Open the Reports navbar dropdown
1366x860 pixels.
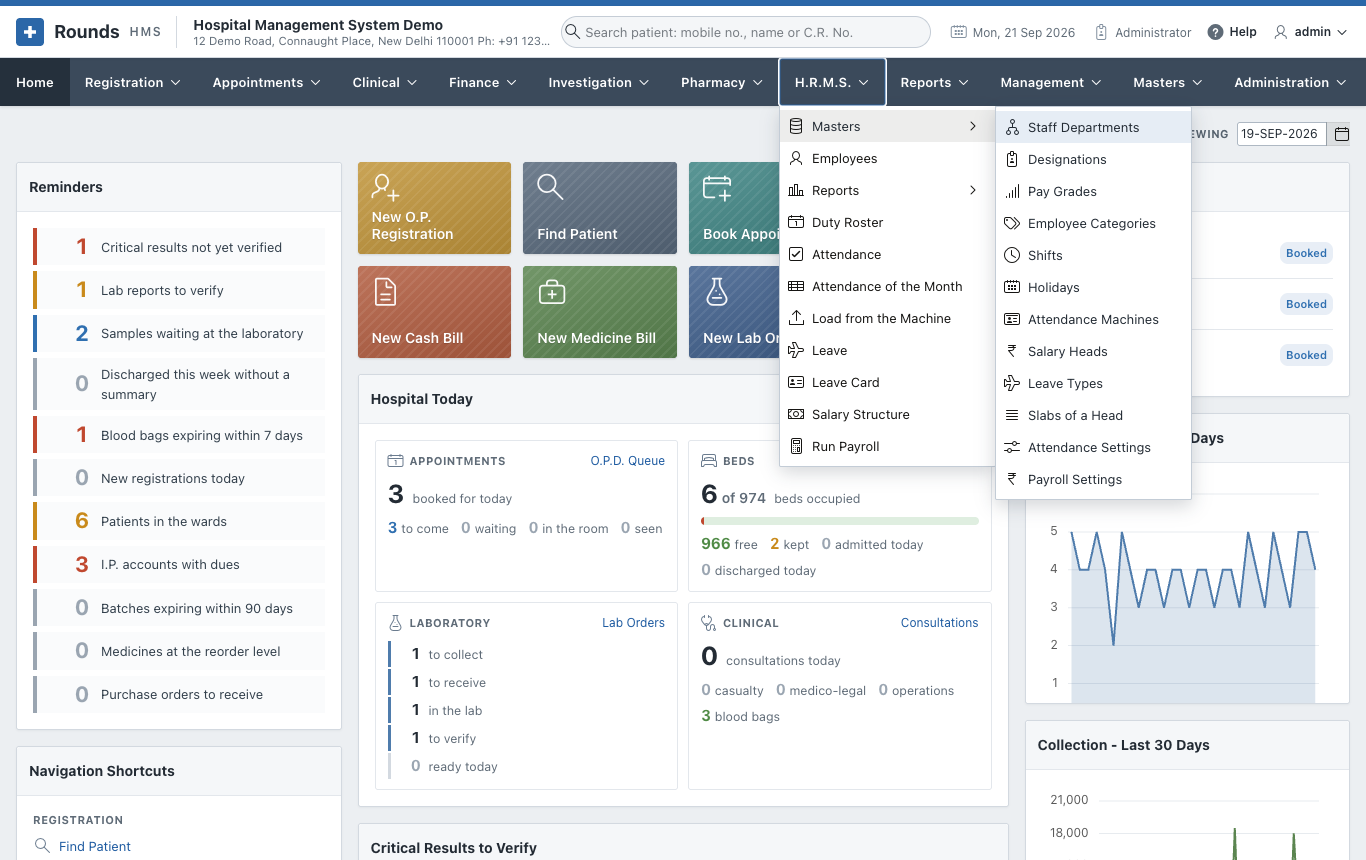935,82
